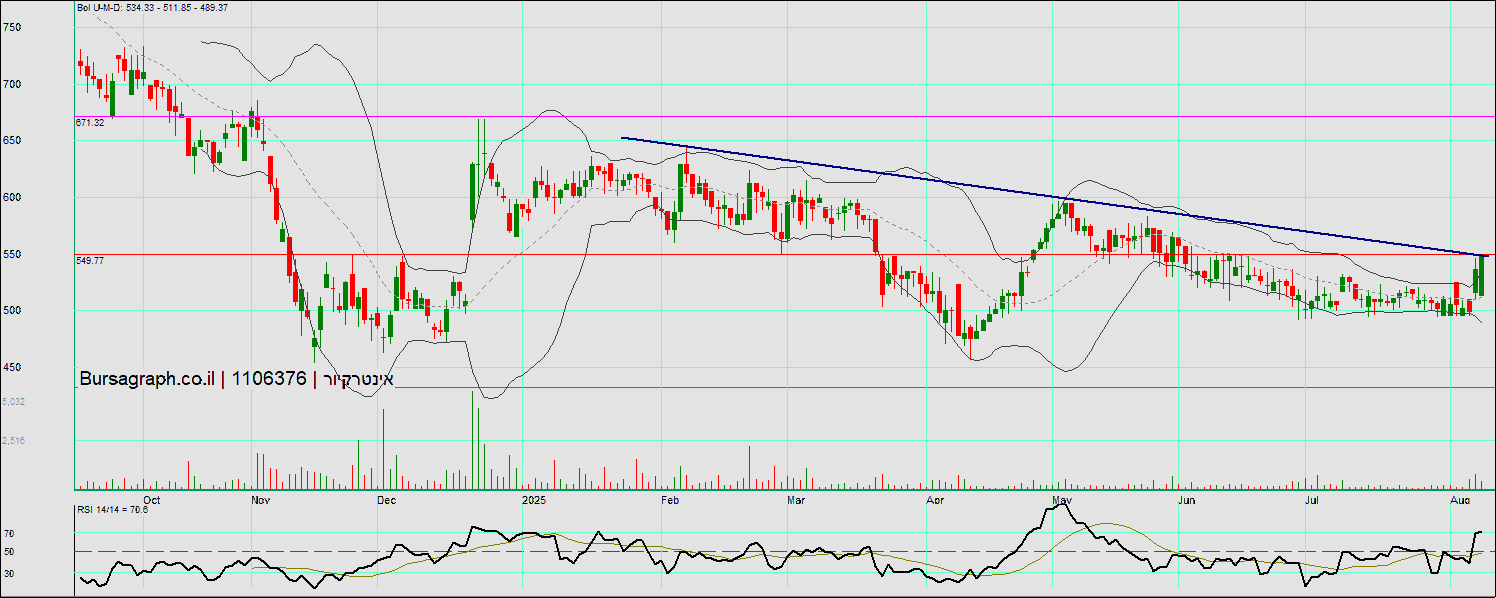Click the Feb month label on time axis
1496x598 pixels.
pyautogui.click(x=671, y=498)
